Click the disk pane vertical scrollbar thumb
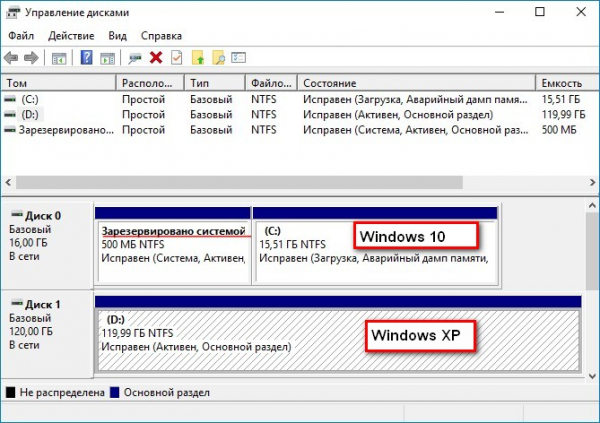Image resolution: width=600 pixels, height=423 pixels. pyautogui.click(x=592, y=251)
